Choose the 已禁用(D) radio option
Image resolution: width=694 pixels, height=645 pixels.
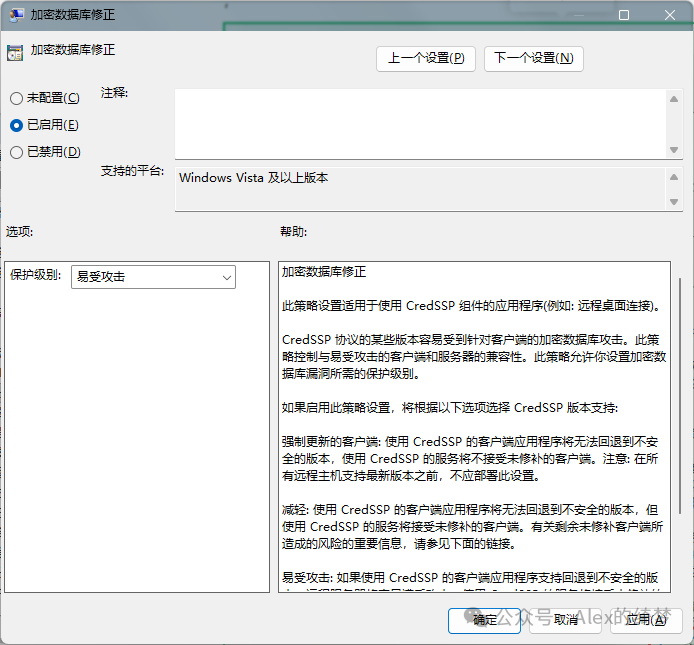(x=16, y=152)
